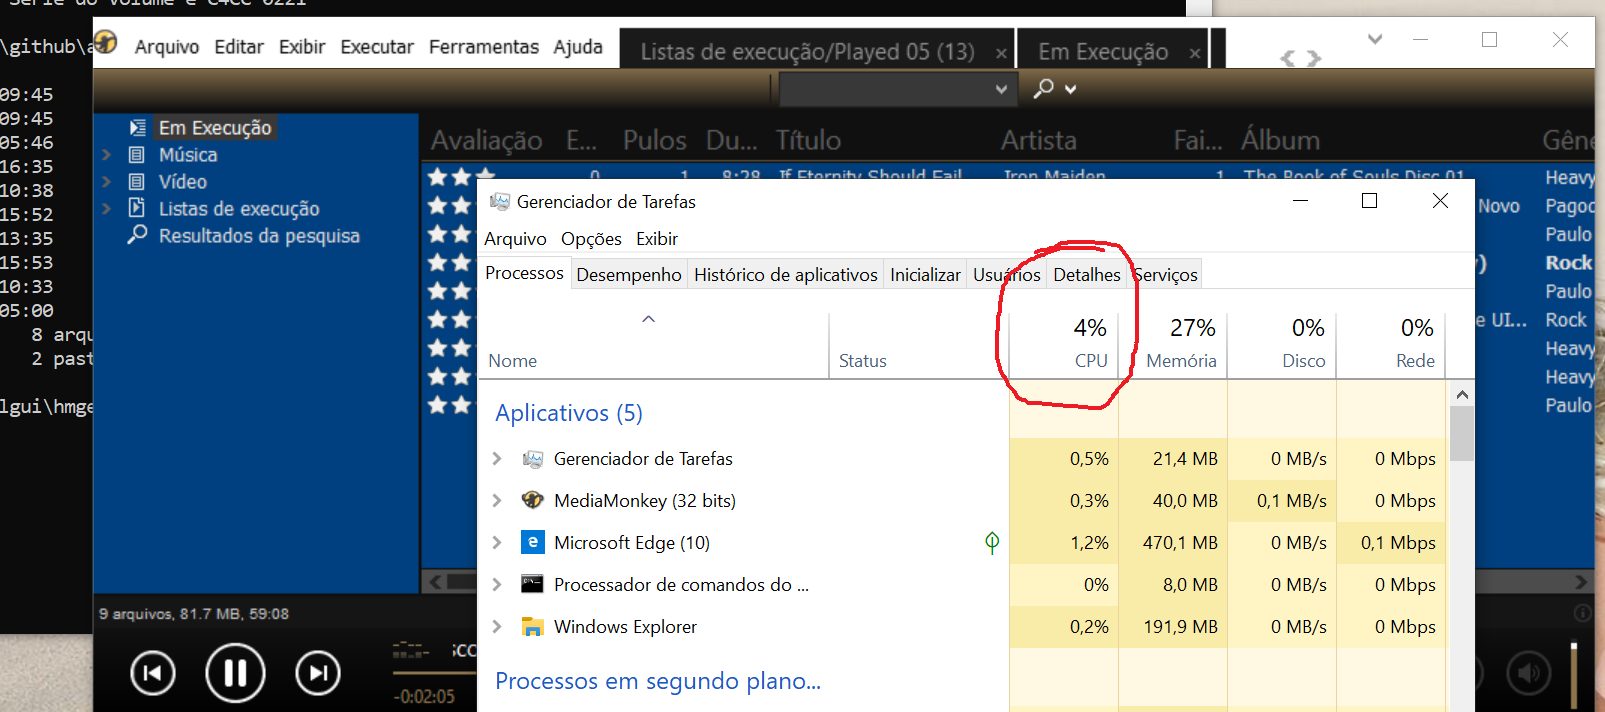
Task: Switch to the Processos tab
Action: point(524,273)
